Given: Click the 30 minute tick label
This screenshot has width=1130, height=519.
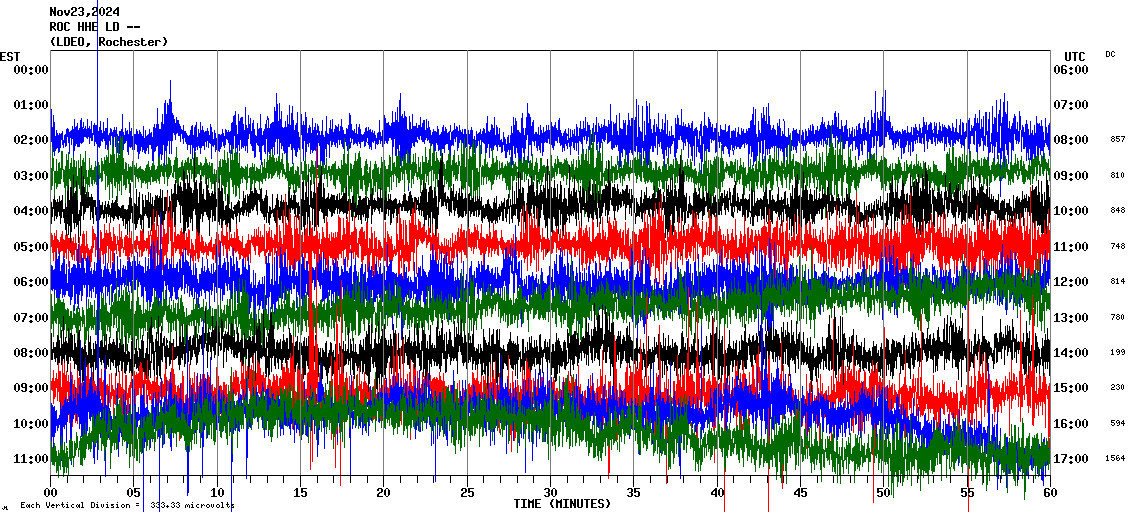Looking at the screenshot, I should [550, 493].
